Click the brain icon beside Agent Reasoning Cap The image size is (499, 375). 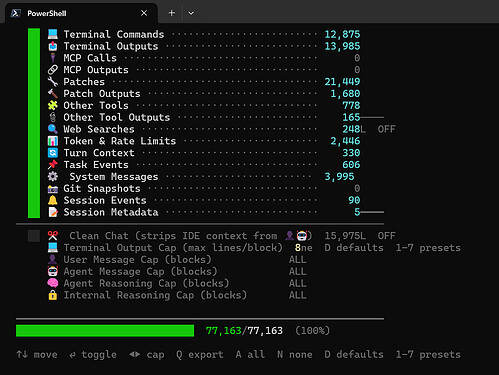[53, 283]
